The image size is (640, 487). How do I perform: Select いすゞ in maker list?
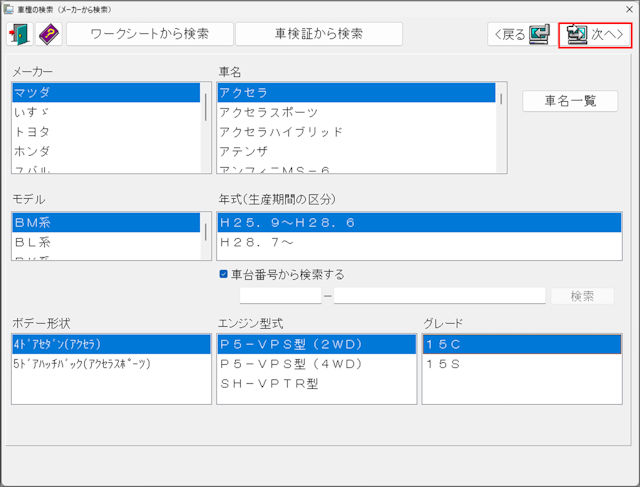(x=106, y=112)
